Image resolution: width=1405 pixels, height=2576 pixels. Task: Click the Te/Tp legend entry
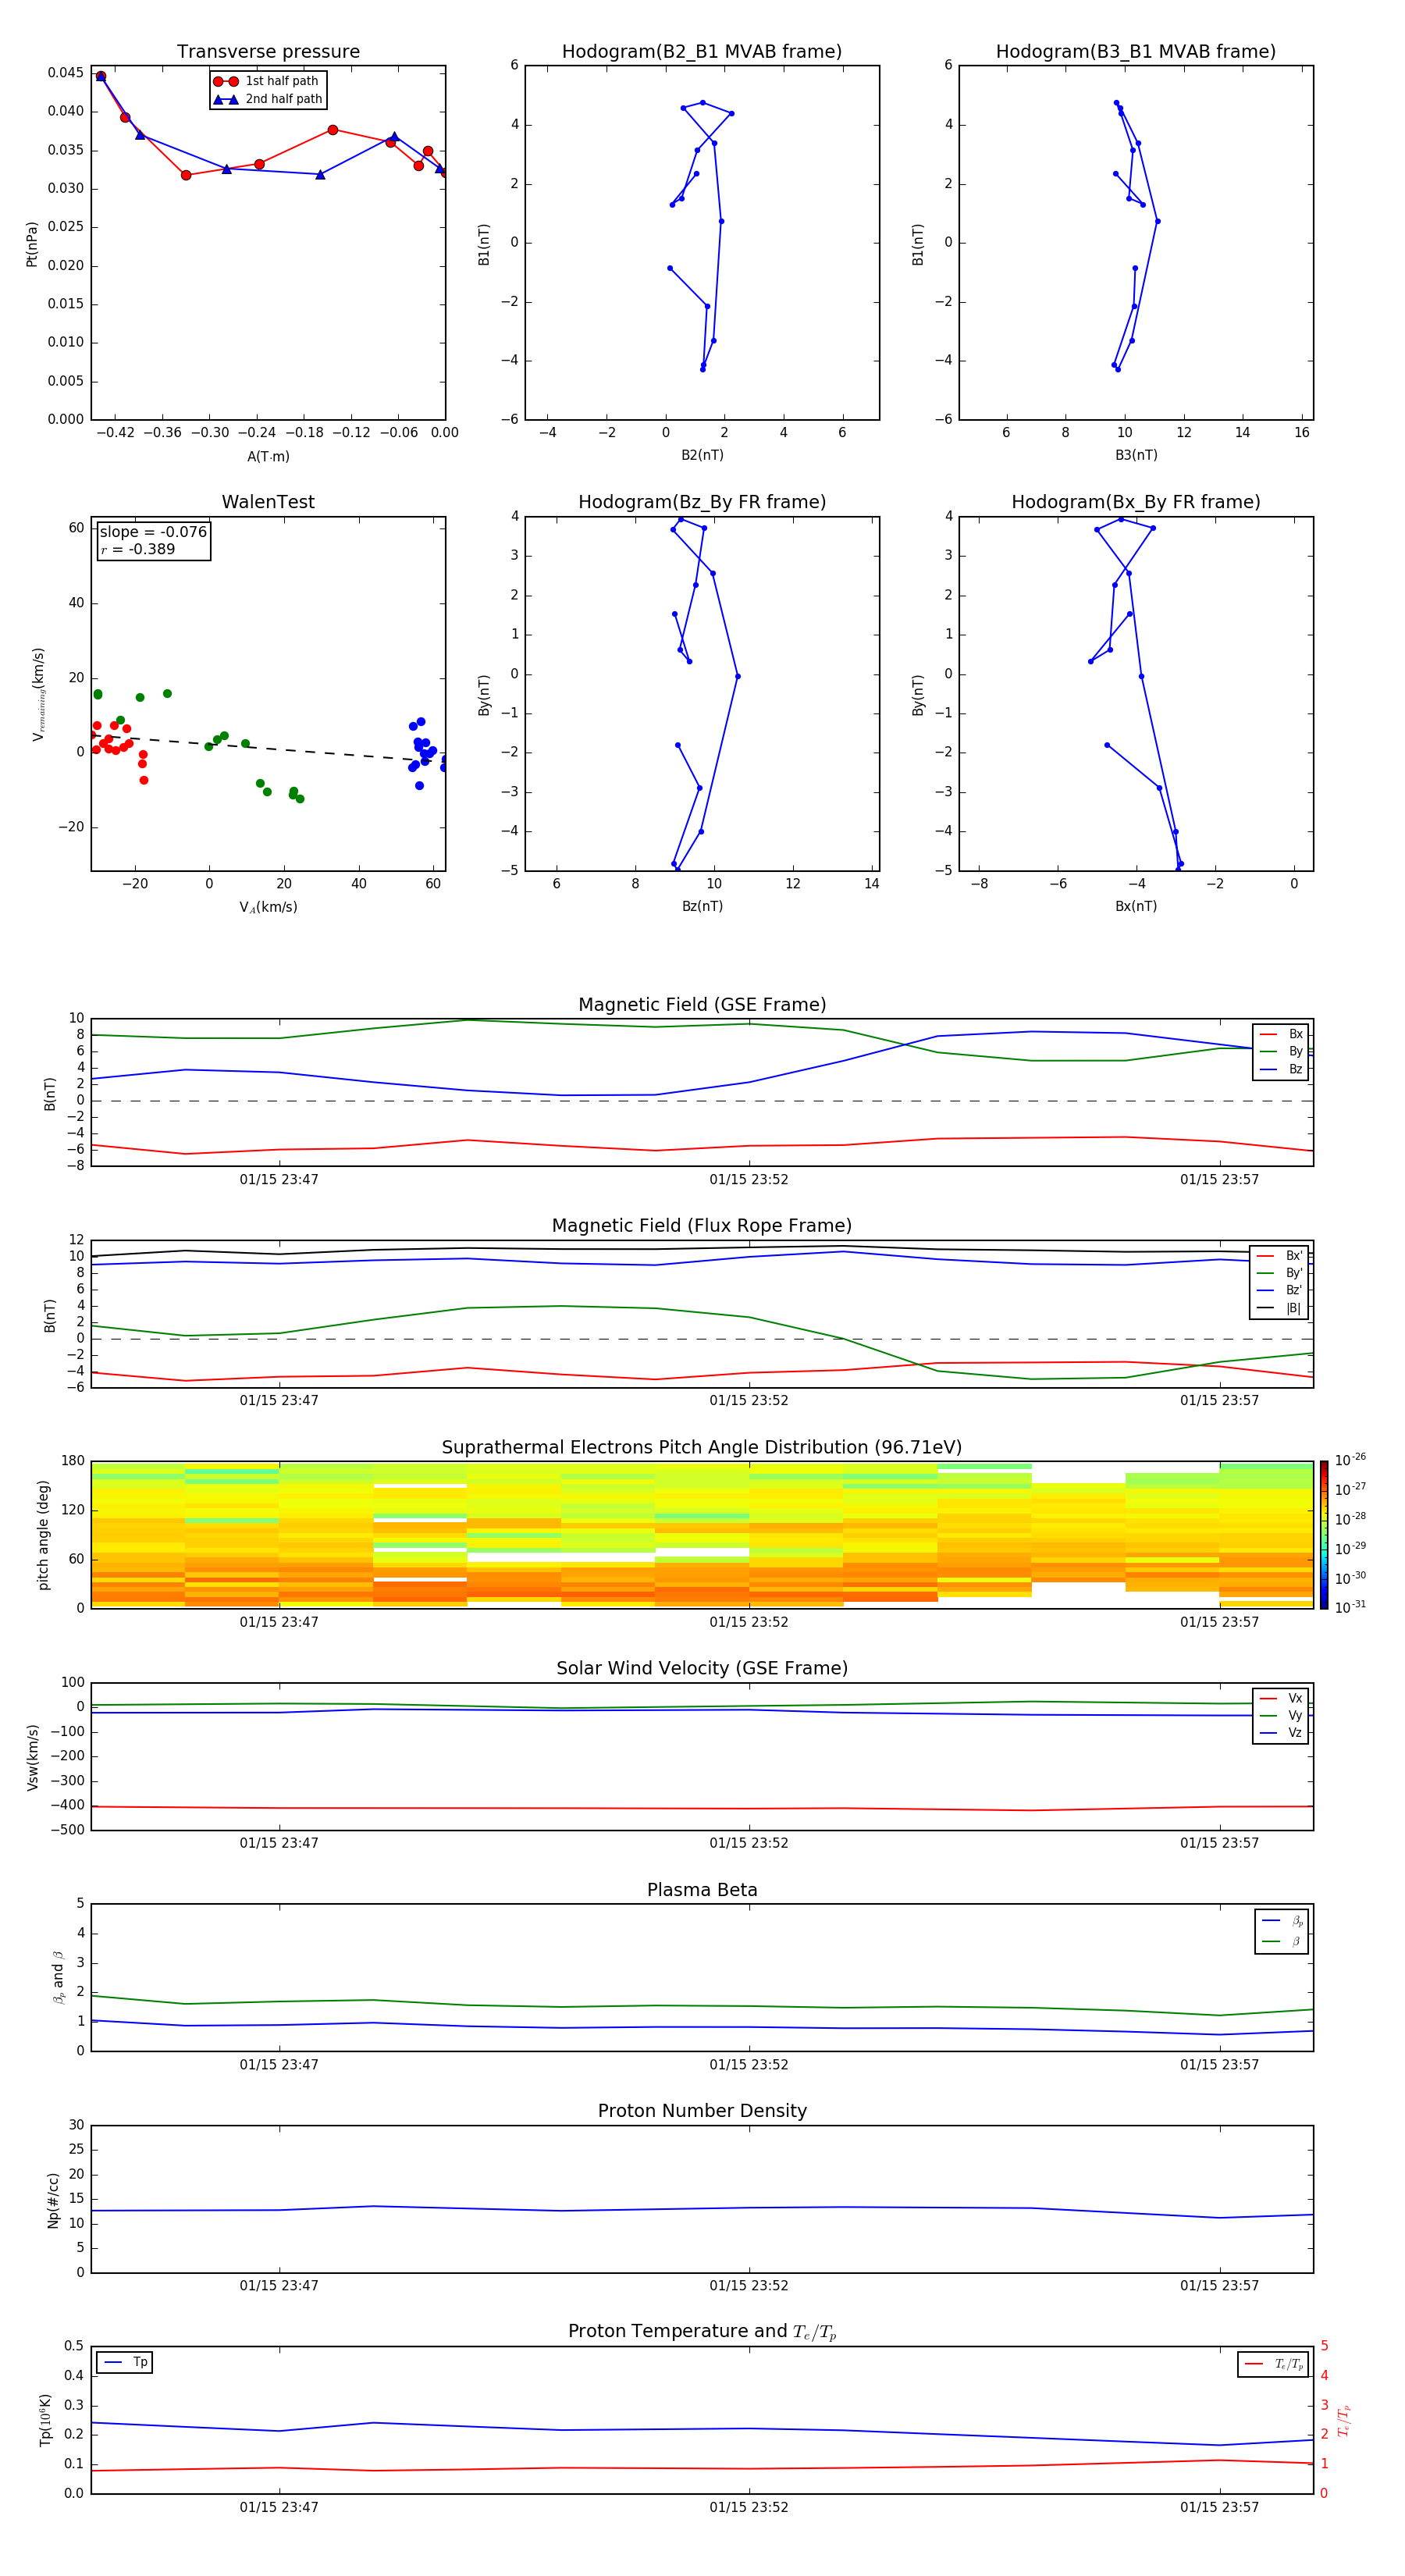[x=1274, y=2364]
